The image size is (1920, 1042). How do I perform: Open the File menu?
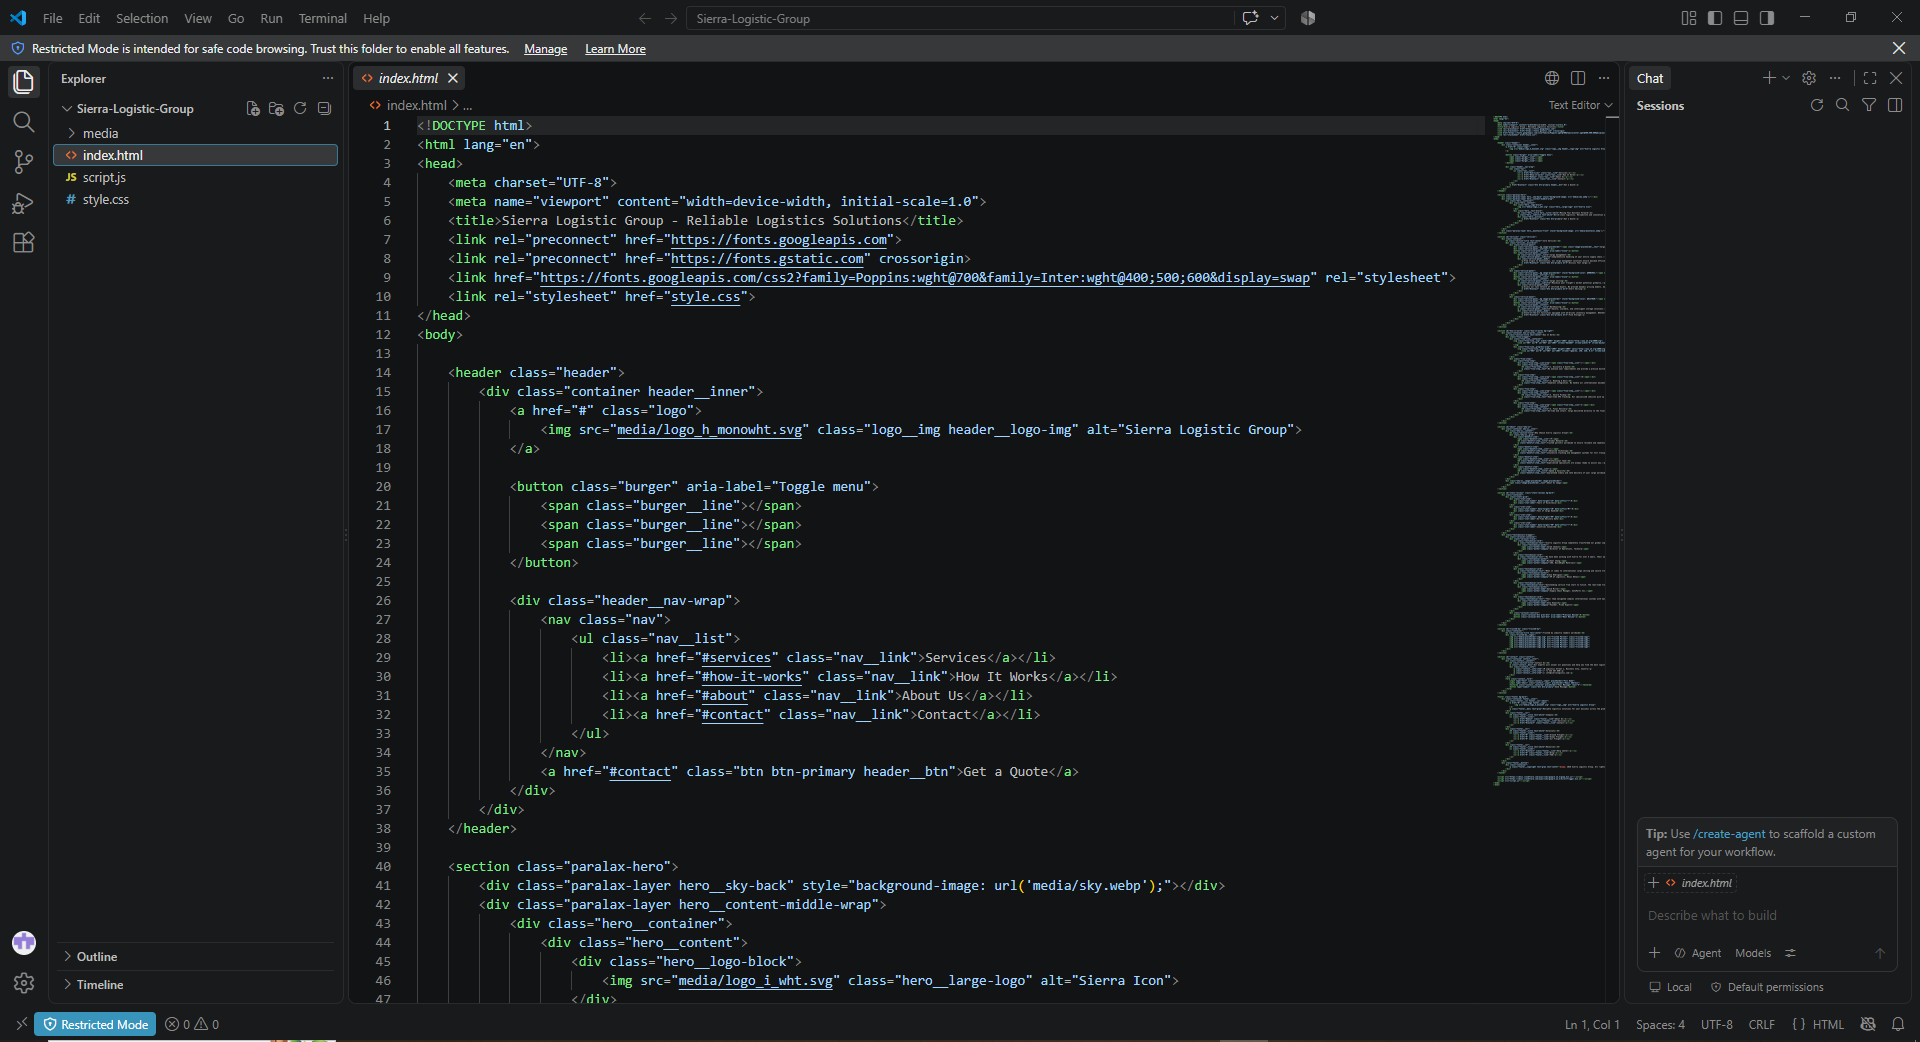tap(53, 18)
